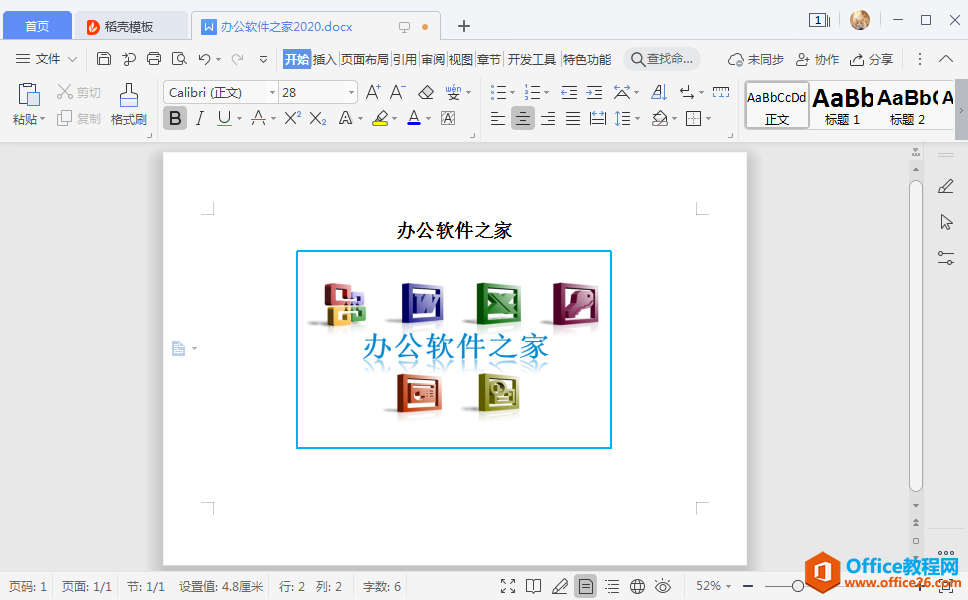Toggle bold formatting
The image size is (968, 600).
coord(175,119)
